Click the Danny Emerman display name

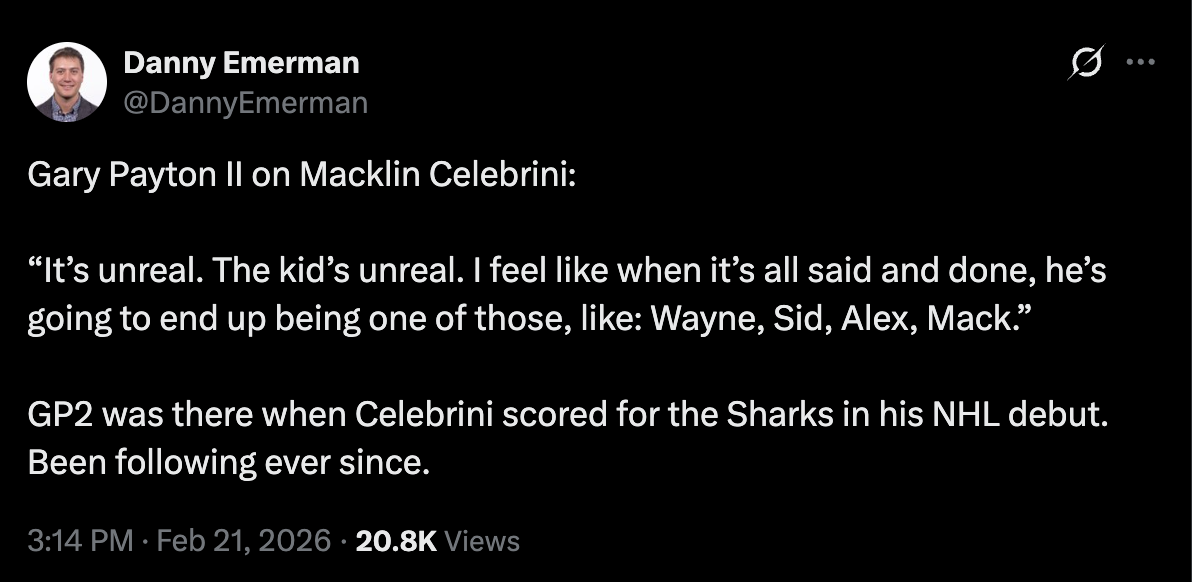click(x=241, y=63)
